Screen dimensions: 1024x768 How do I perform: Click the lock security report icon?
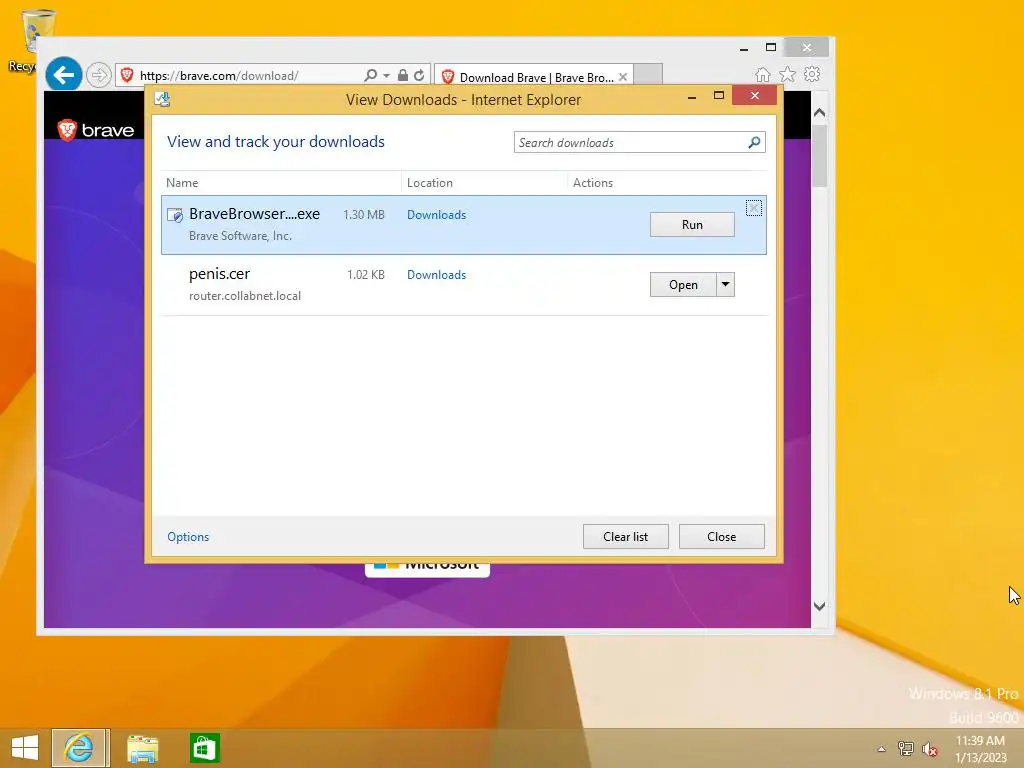tap(403, 75)
